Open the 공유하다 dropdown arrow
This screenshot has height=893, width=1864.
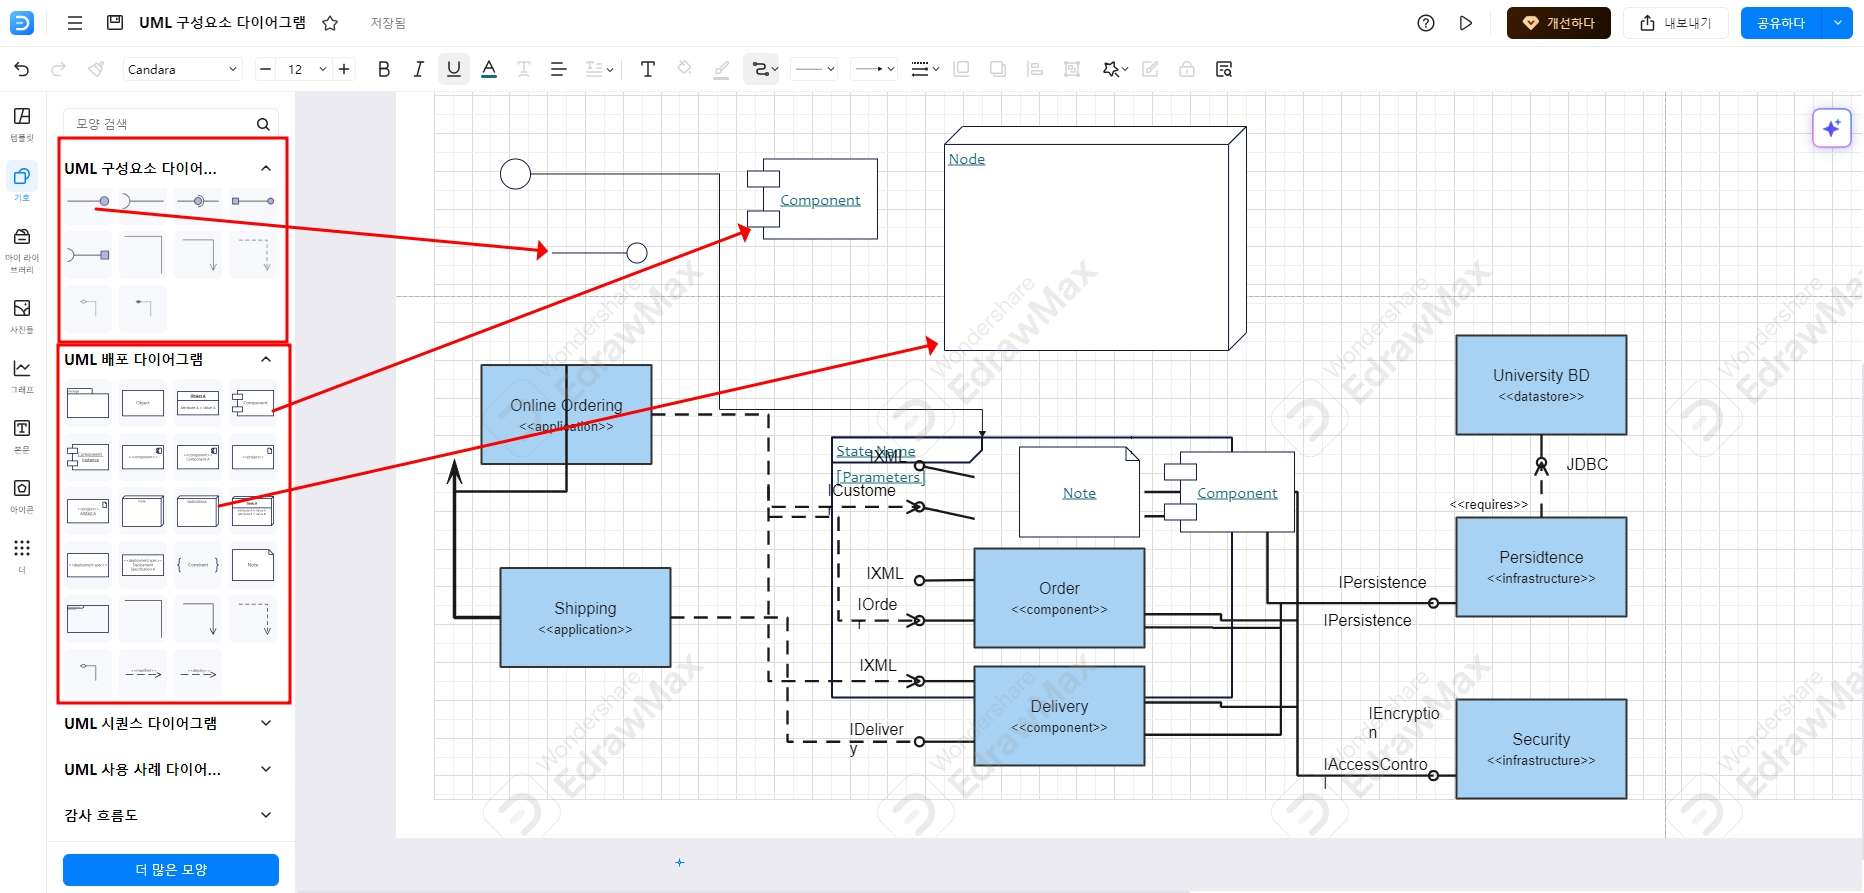click(1838, 23)
